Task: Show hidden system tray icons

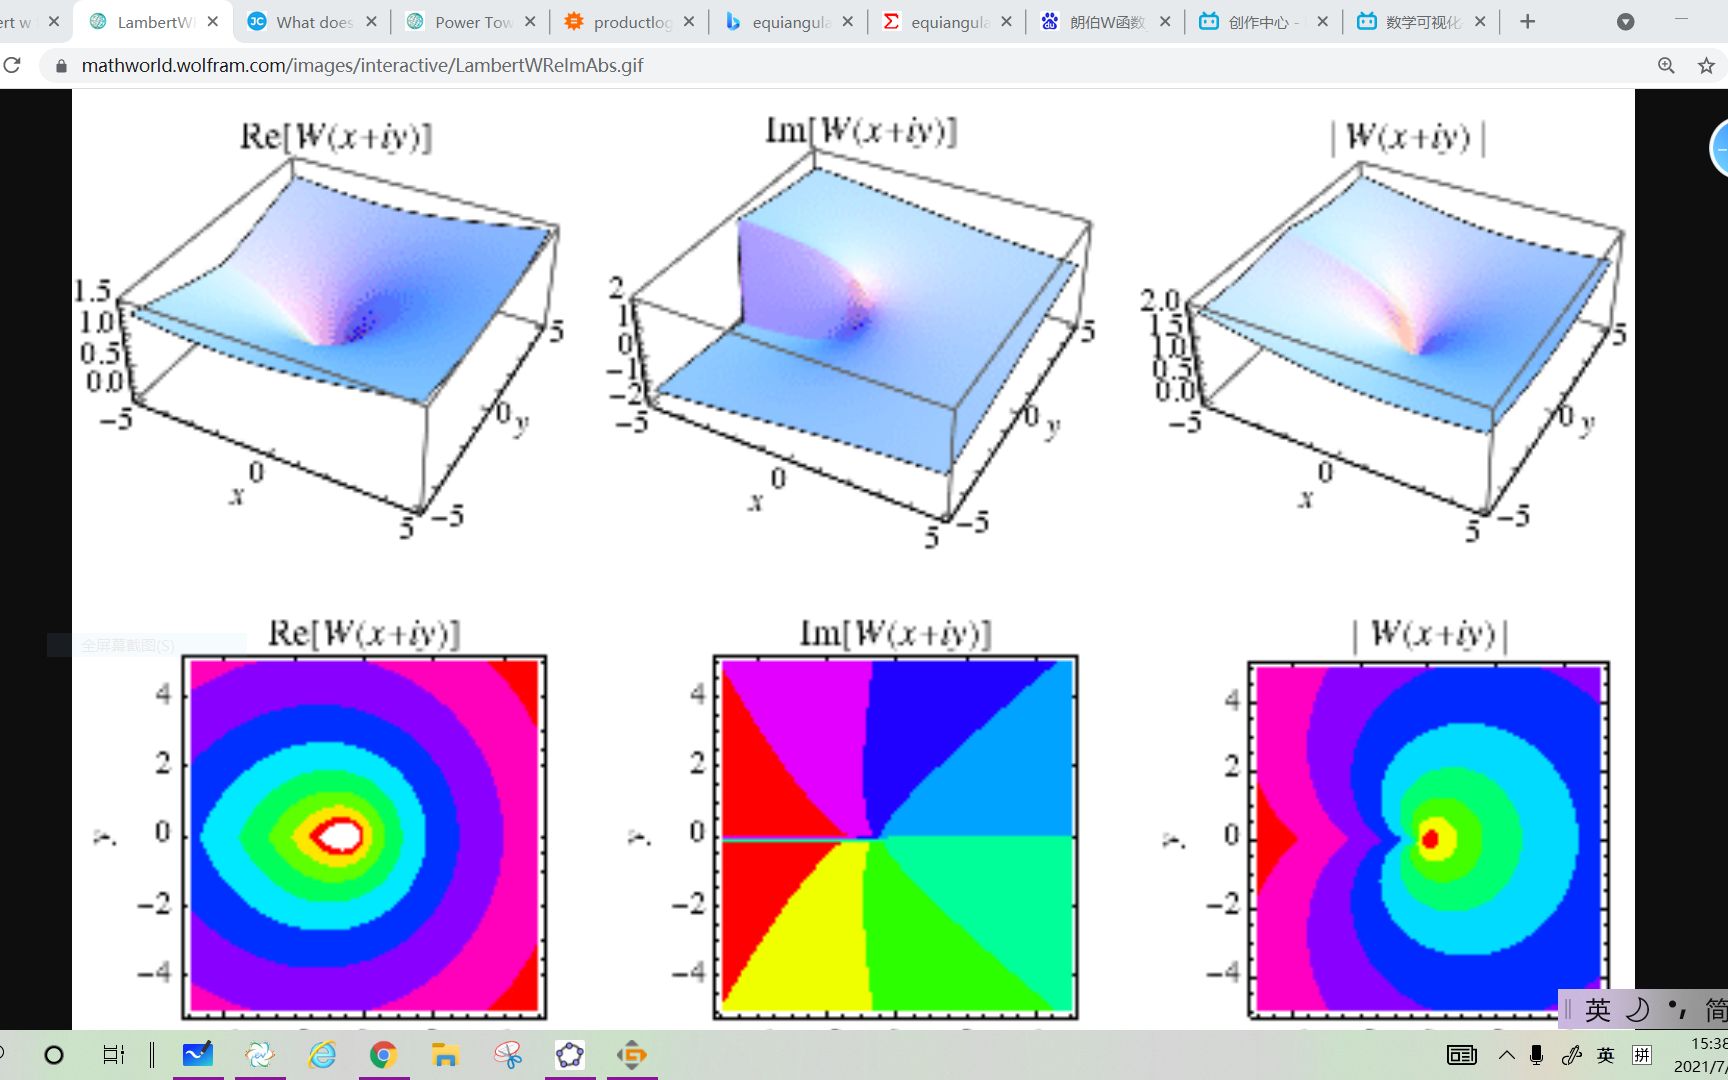Action: 1506,1055
